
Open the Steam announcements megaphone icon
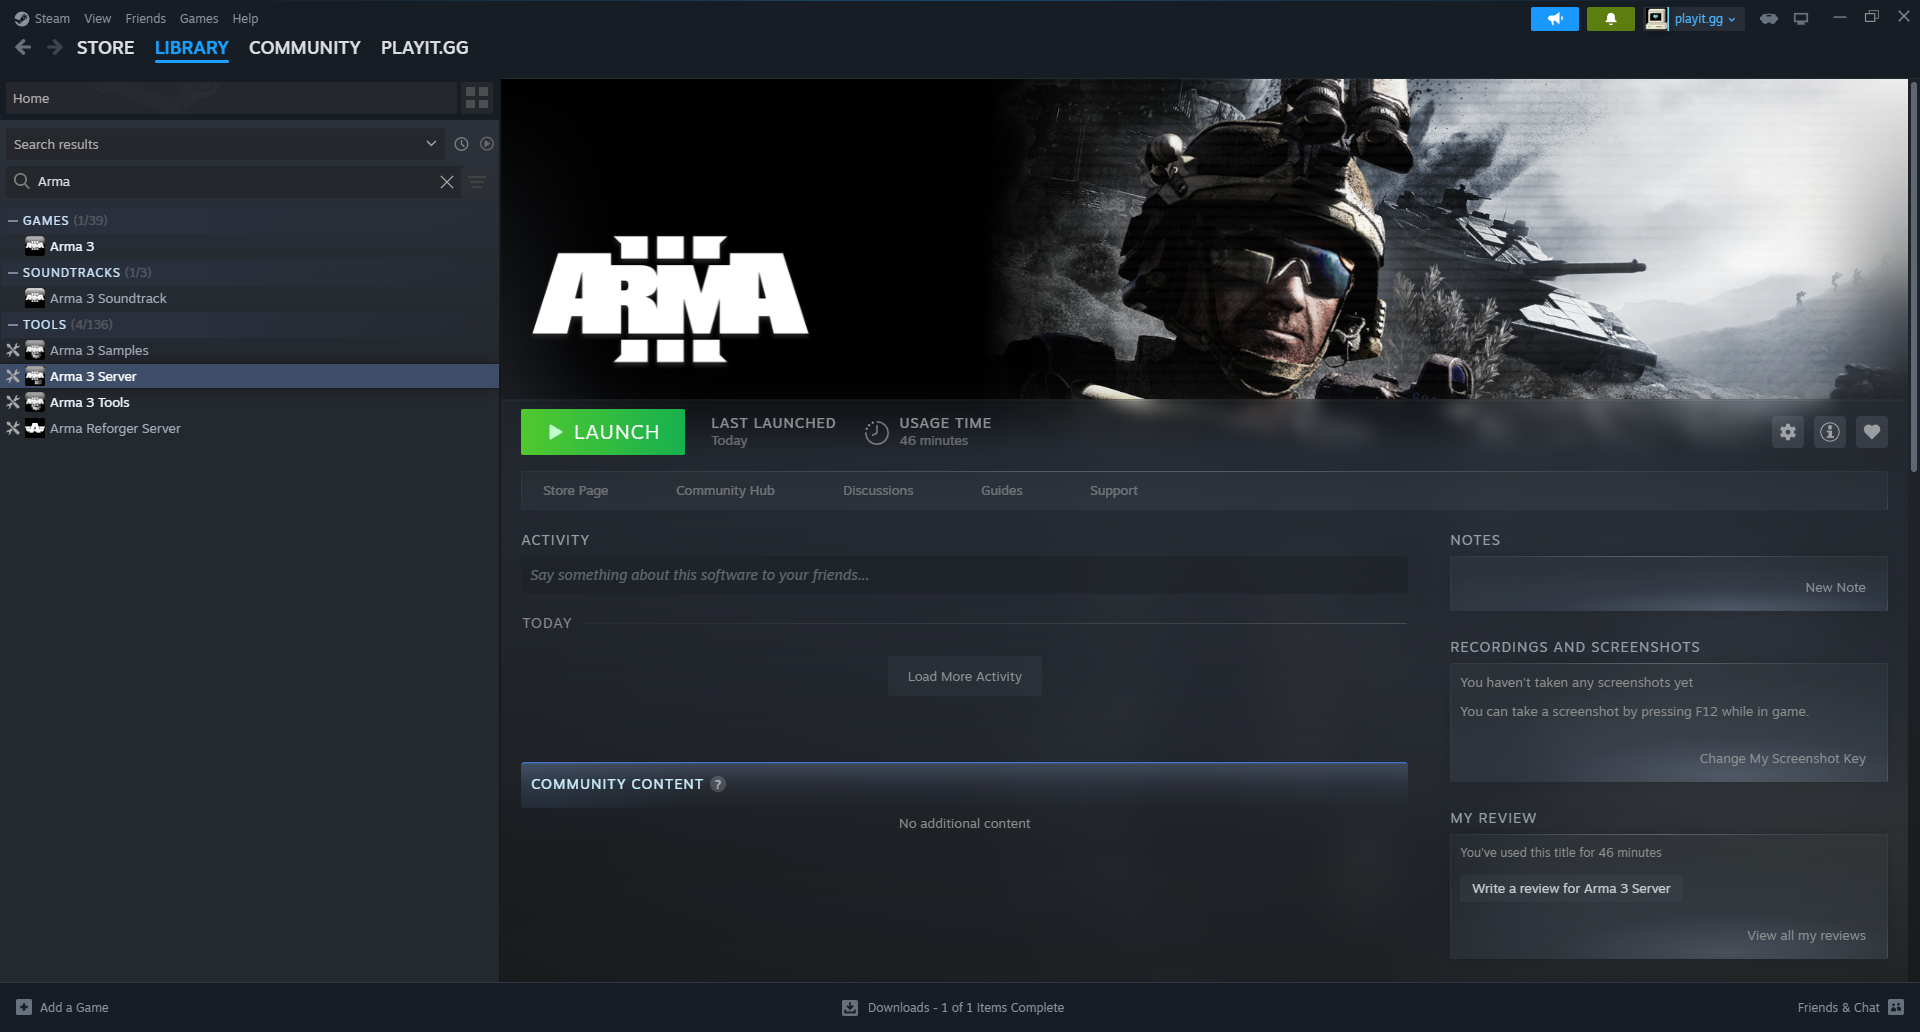pyautogui.click(x=1554, y=19)
